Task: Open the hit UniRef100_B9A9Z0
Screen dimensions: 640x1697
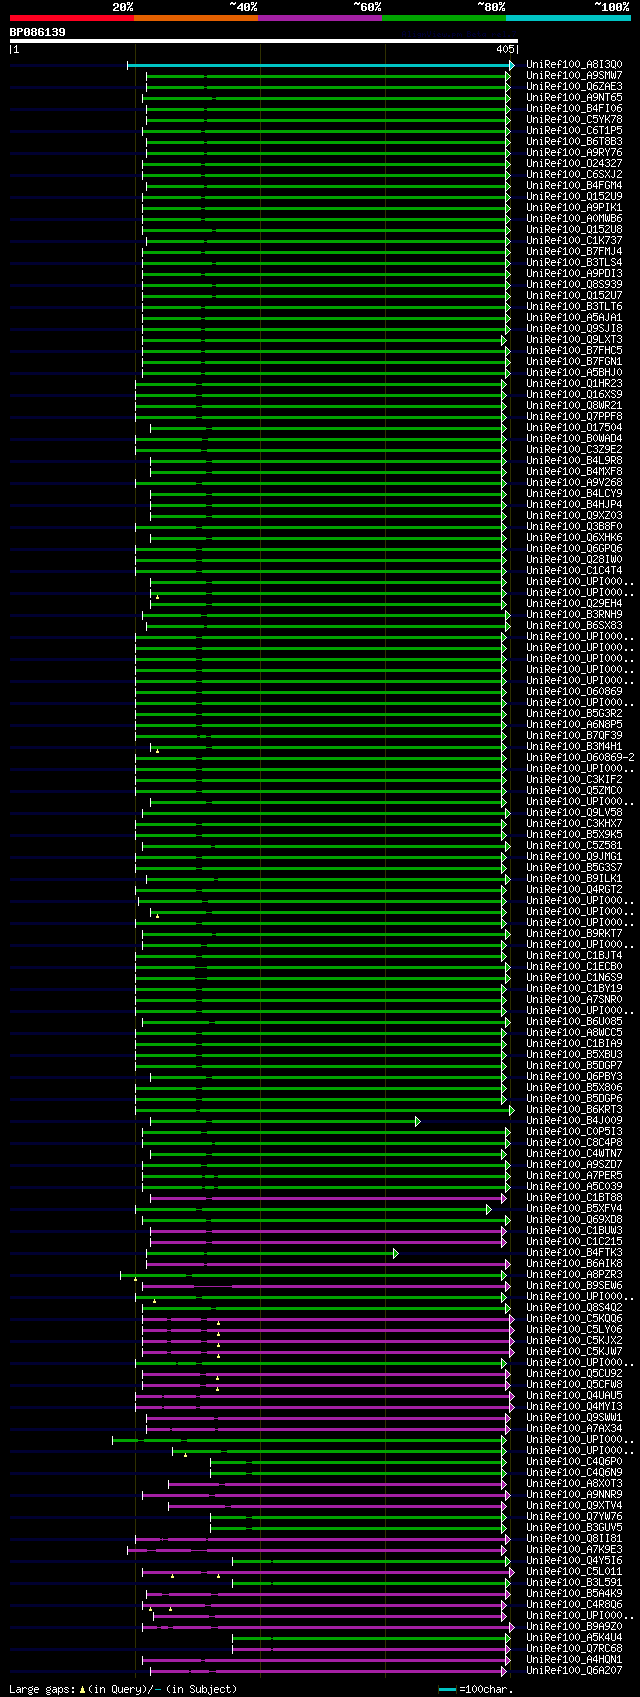Action: (x=574, y=1627)
